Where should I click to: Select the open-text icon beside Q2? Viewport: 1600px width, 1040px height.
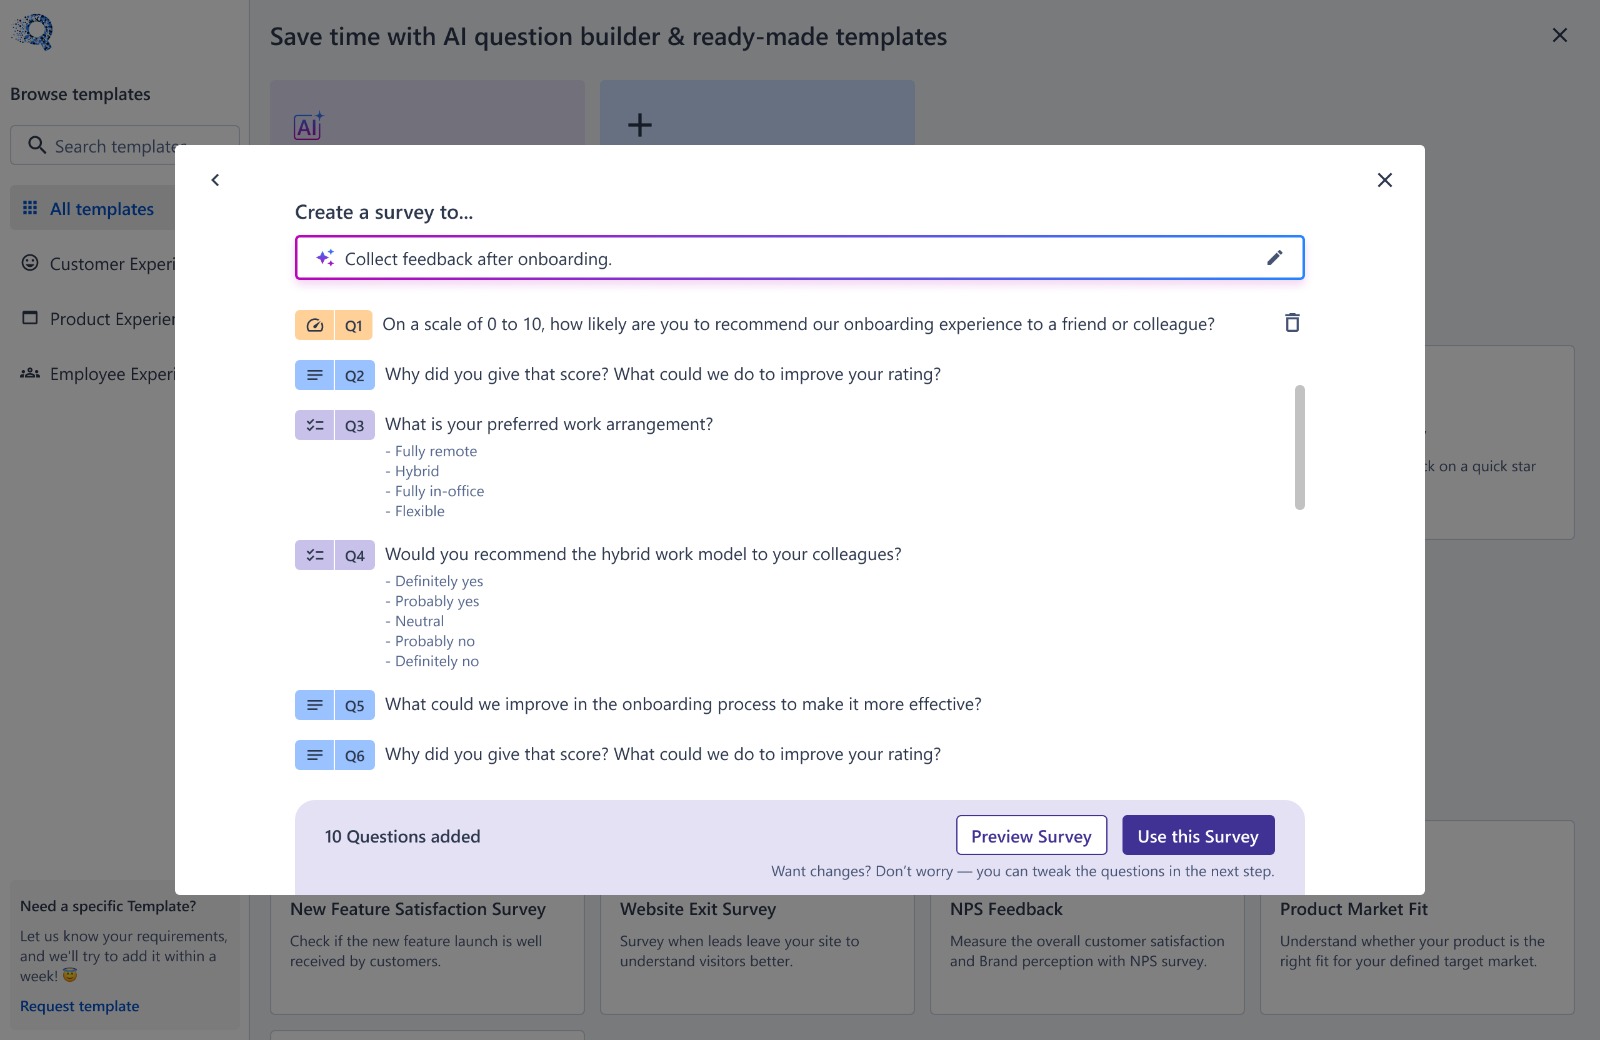click(313, 374)
